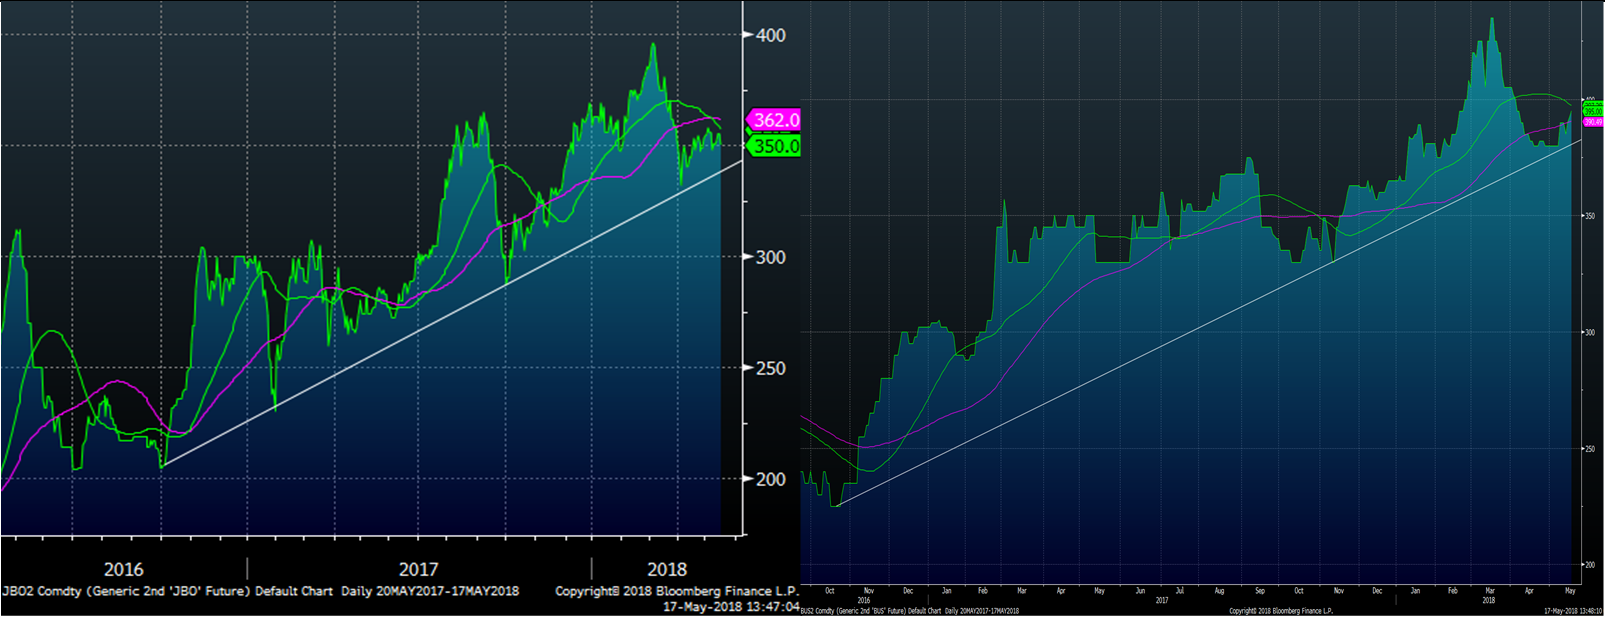1605x617 pixels.
Task: Select the 400 axis label on left chart
Action: click(770, 35)
